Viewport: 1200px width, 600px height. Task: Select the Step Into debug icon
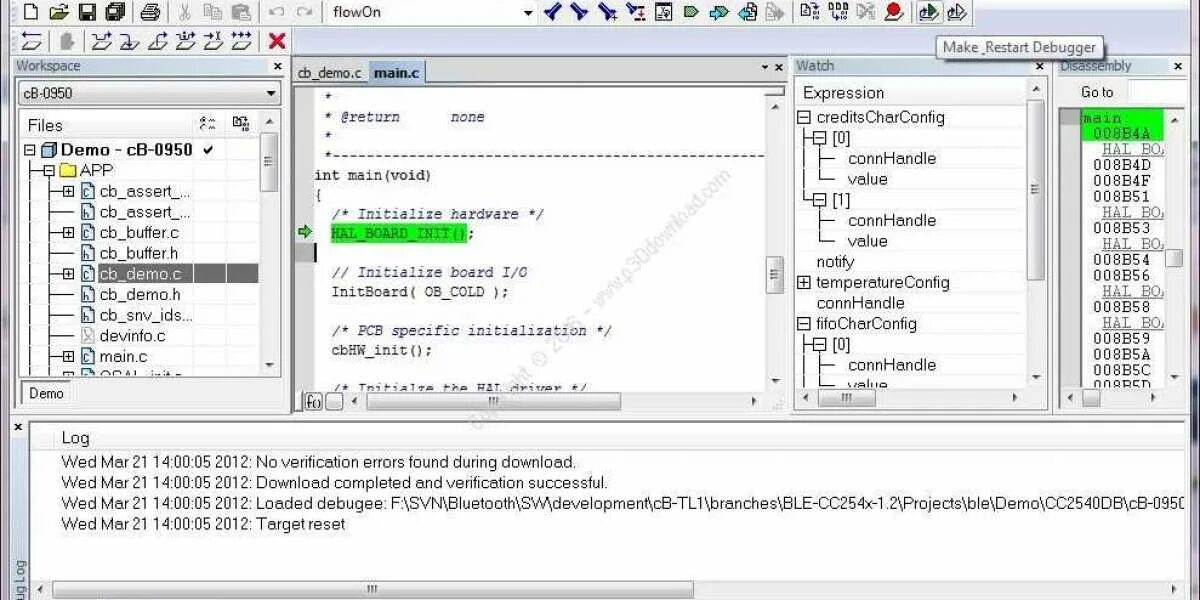coord(130,41)
